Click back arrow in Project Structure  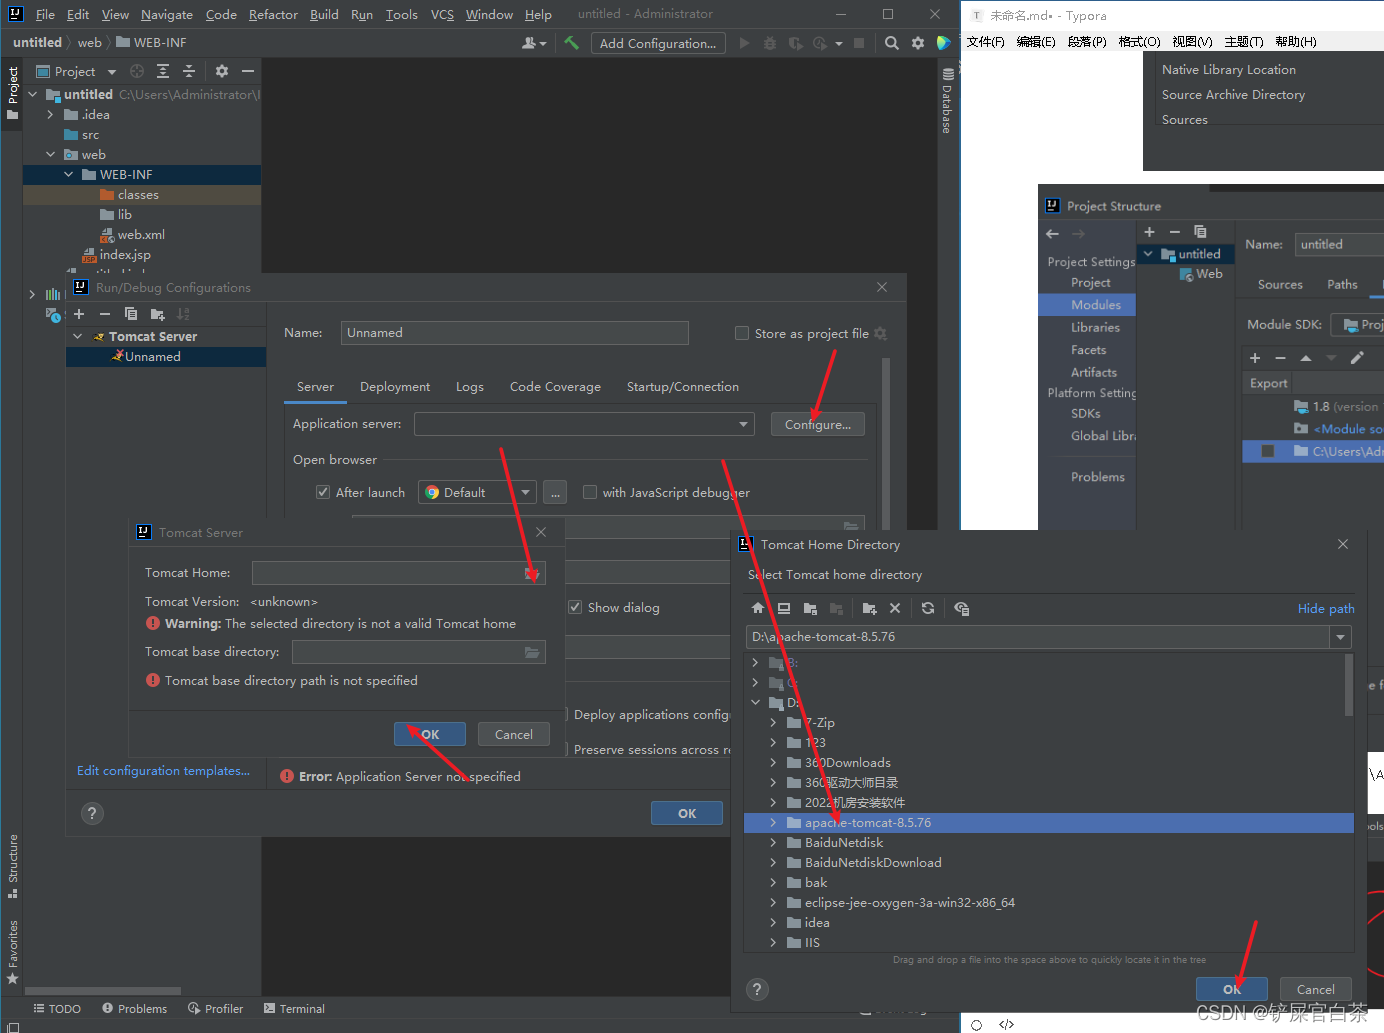pyautogui.click(x=1052, y=234)
